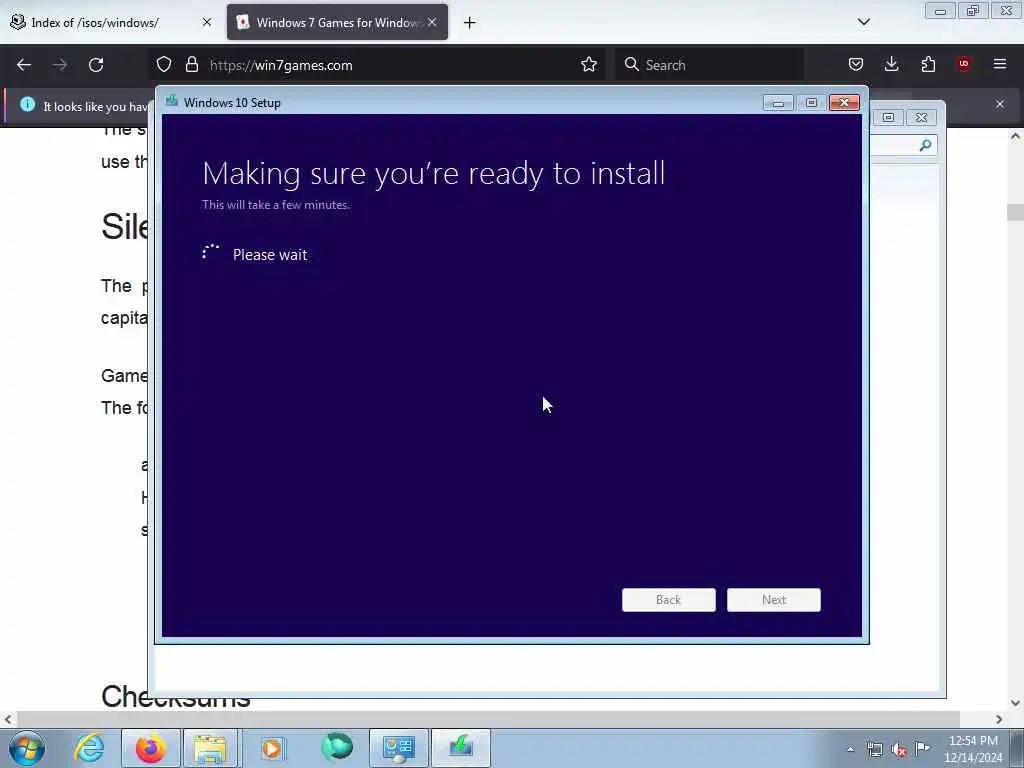1024x768 pixels.
Task: Dismiss the Firefox notification bar
Action: pyautogui.click(x=1000, y=104)
